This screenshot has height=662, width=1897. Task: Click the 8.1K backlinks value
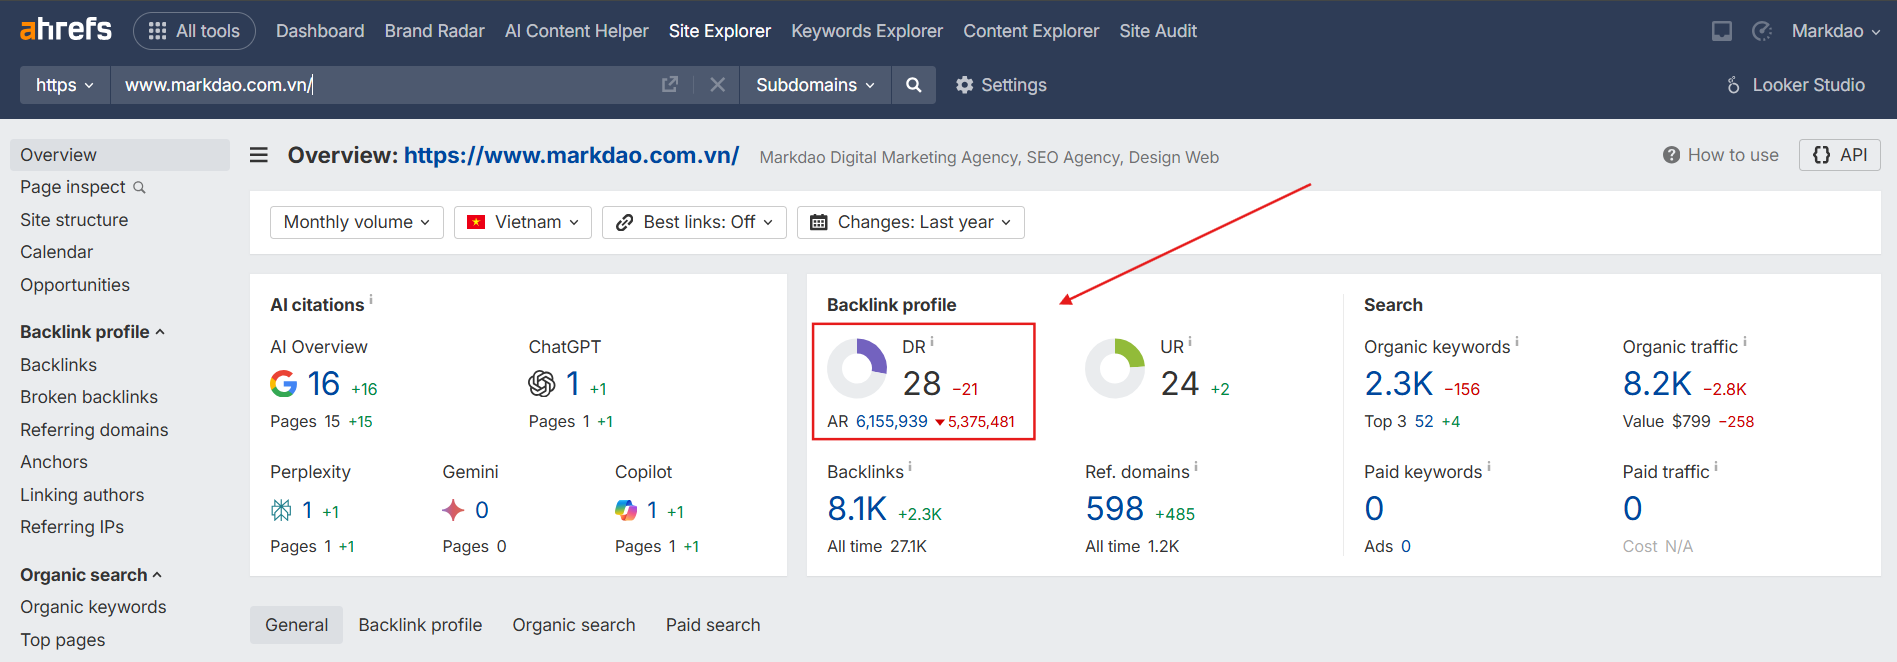(x=857, y=509)
